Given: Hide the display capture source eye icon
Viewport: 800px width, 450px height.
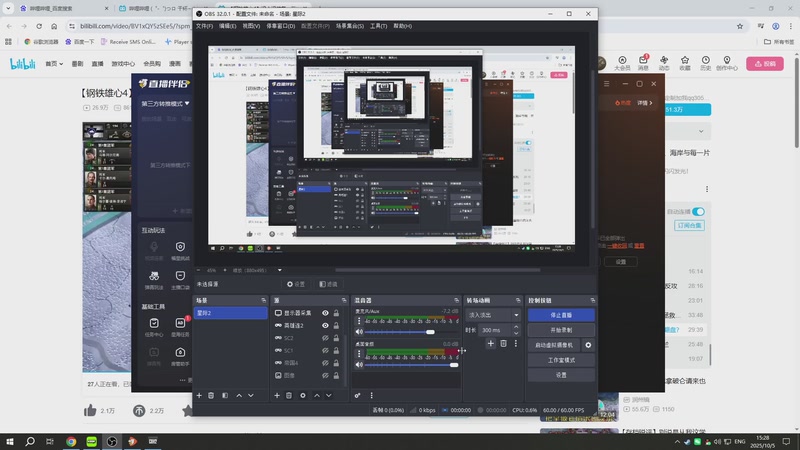Looking at the screenshot, I should tap(325, 313).
